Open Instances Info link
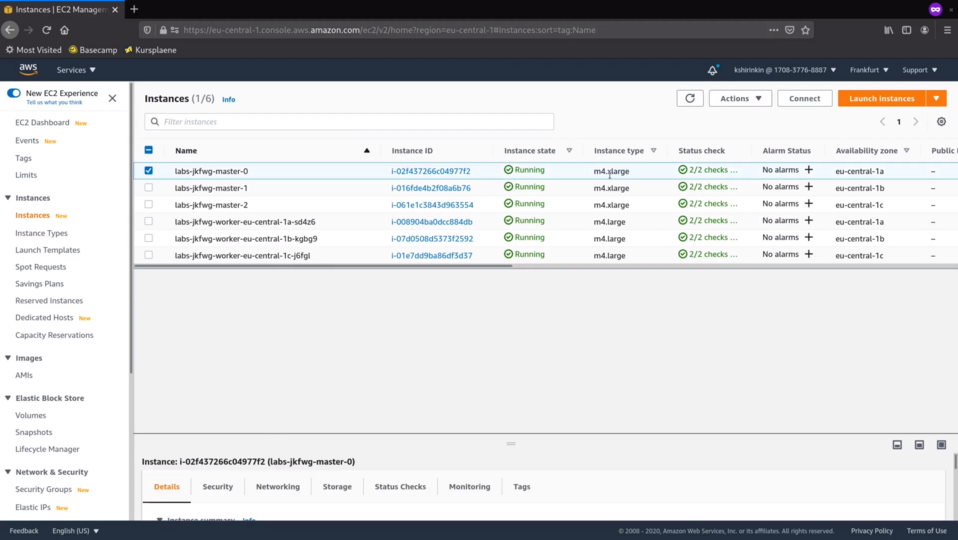This screenshot has height=540, width=958. coord(229,100)
